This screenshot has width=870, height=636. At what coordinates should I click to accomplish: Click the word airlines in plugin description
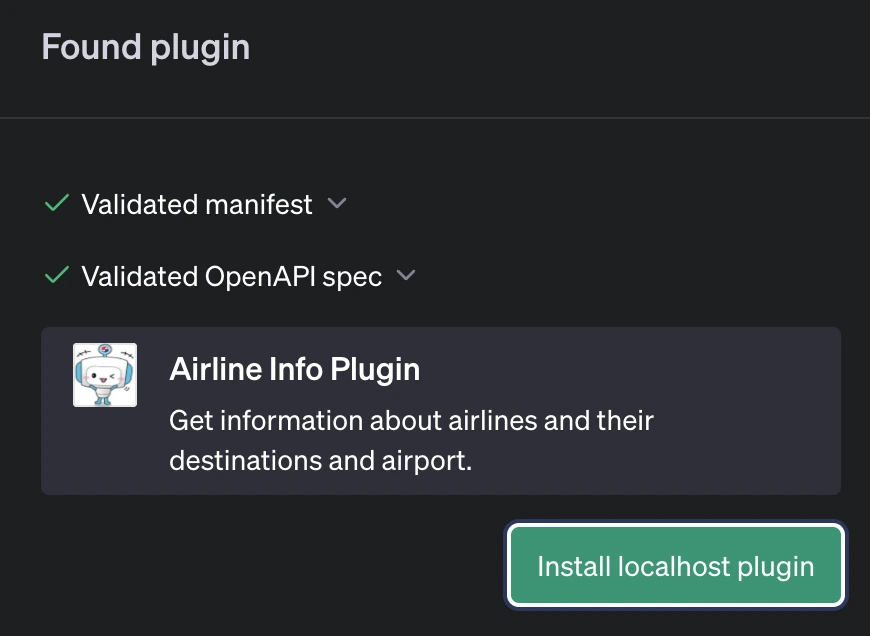(494, 420)
